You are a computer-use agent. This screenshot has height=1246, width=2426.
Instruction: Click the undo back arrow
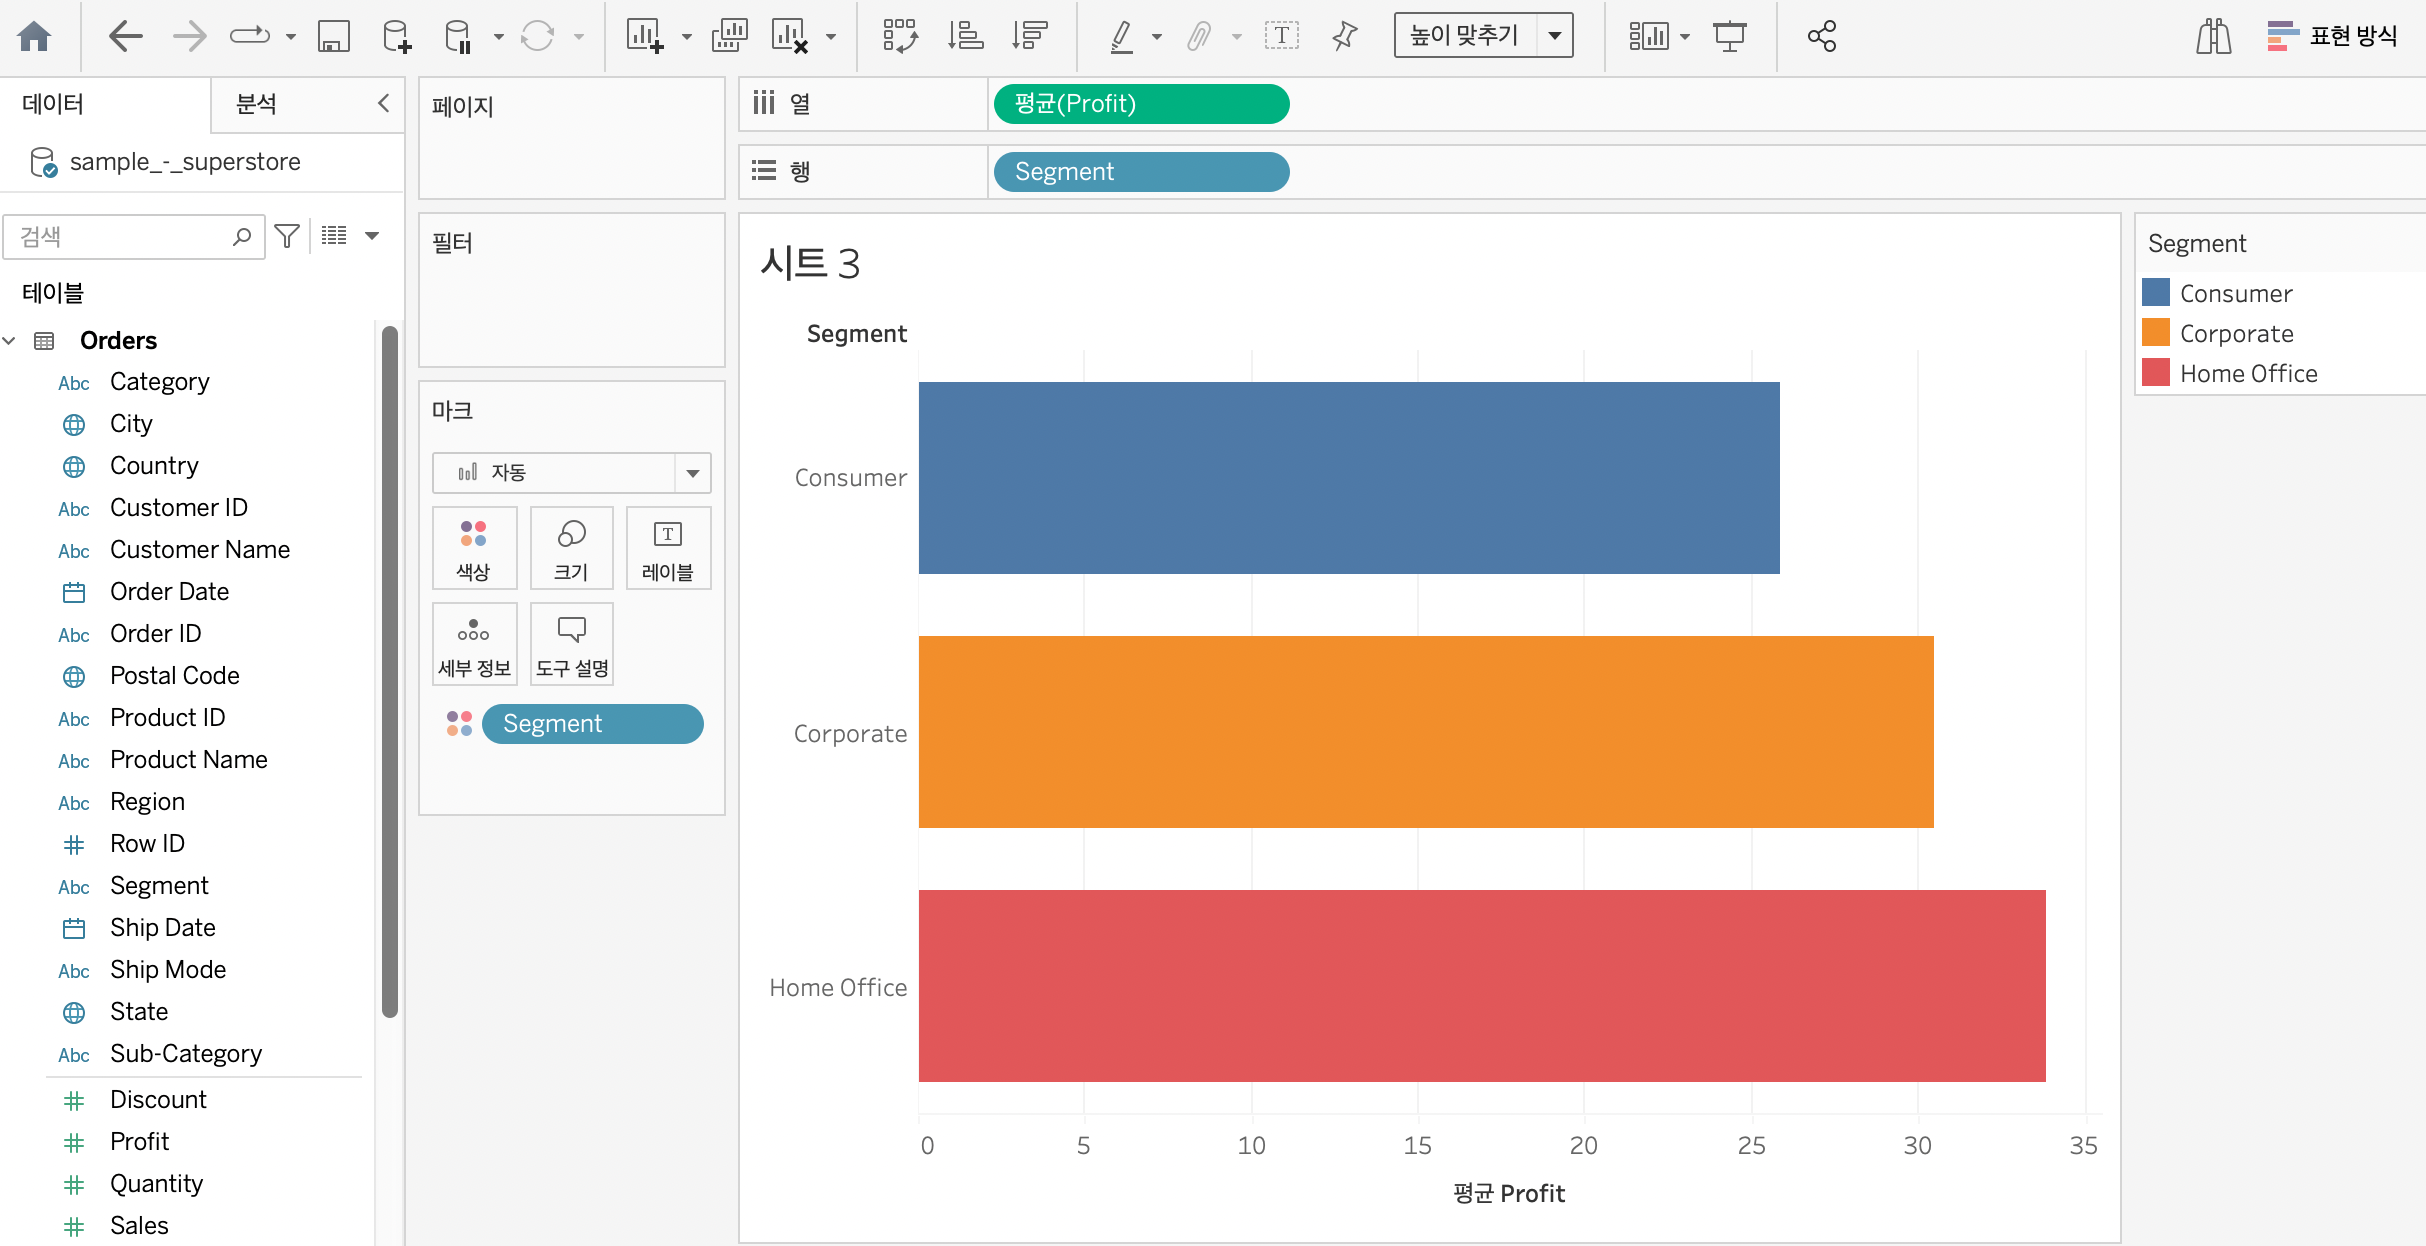[x=125, y=37]
